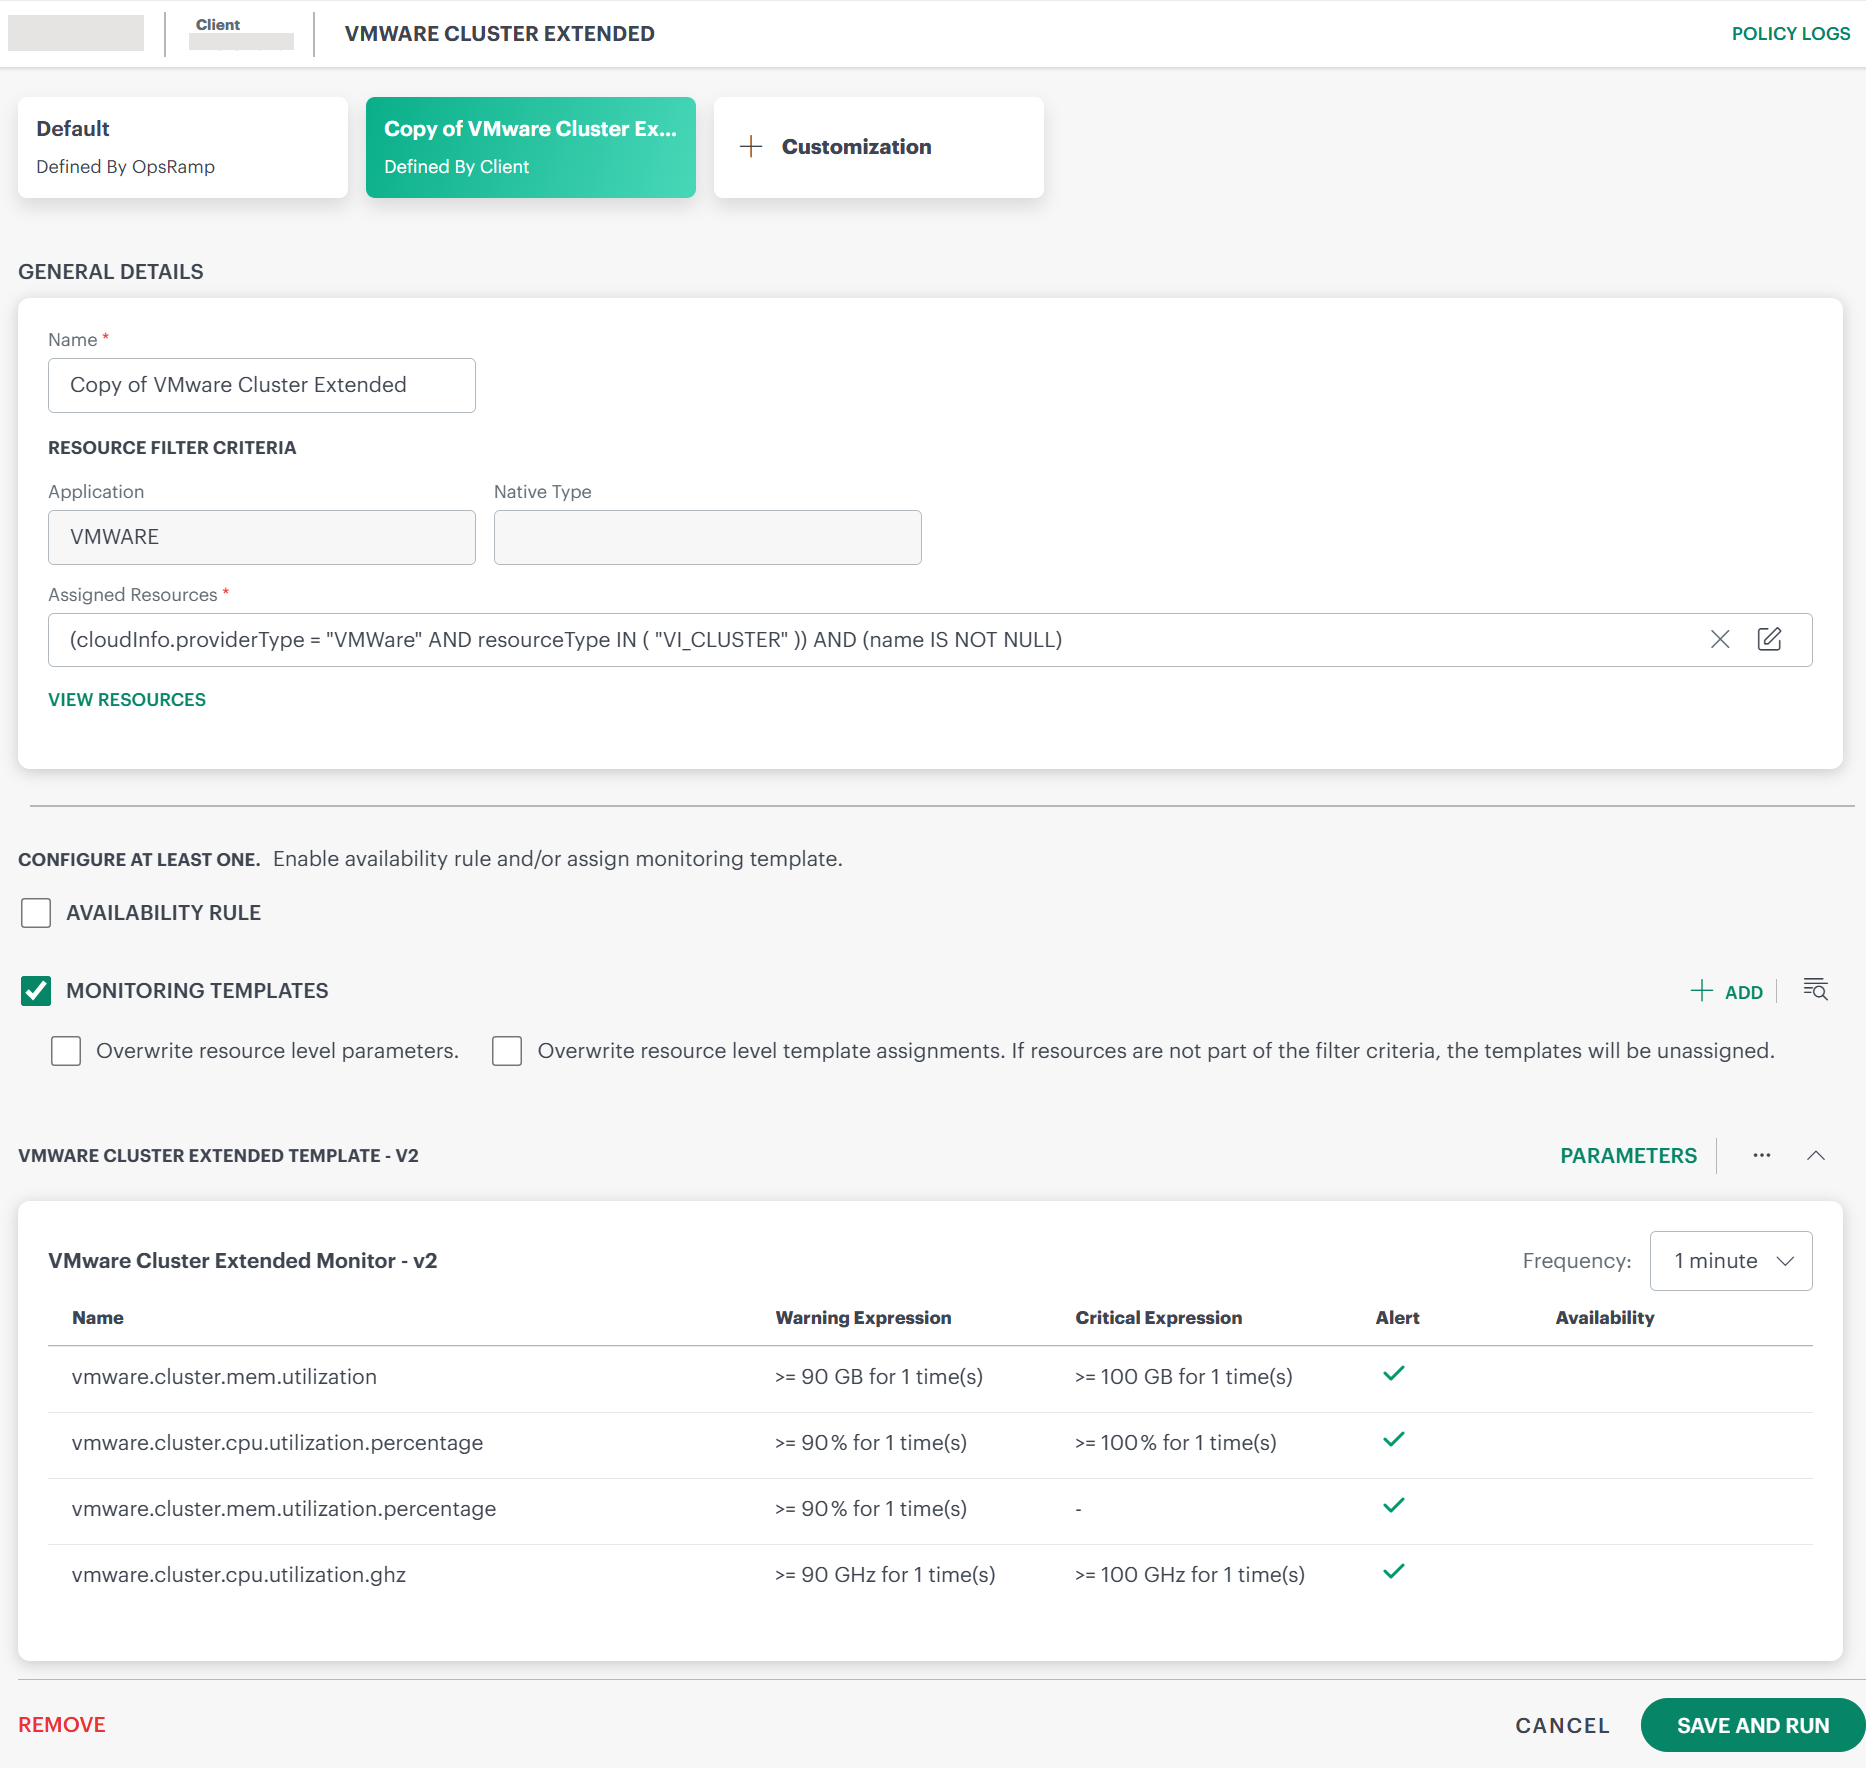This screenshot has height=1768, width=1866.
Task: Open the Policy Logs link
Action: click(1790, 34)
